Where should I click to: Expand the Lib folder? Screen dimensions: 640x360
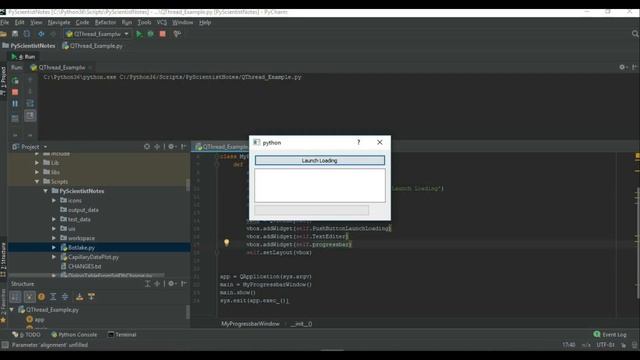37,163
